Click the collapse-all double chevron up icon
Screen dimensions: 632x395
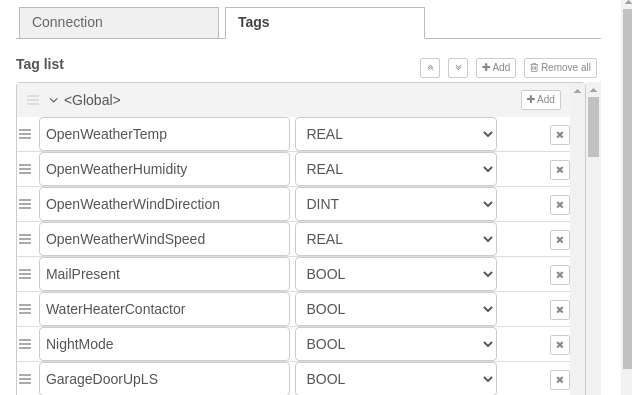430,68
